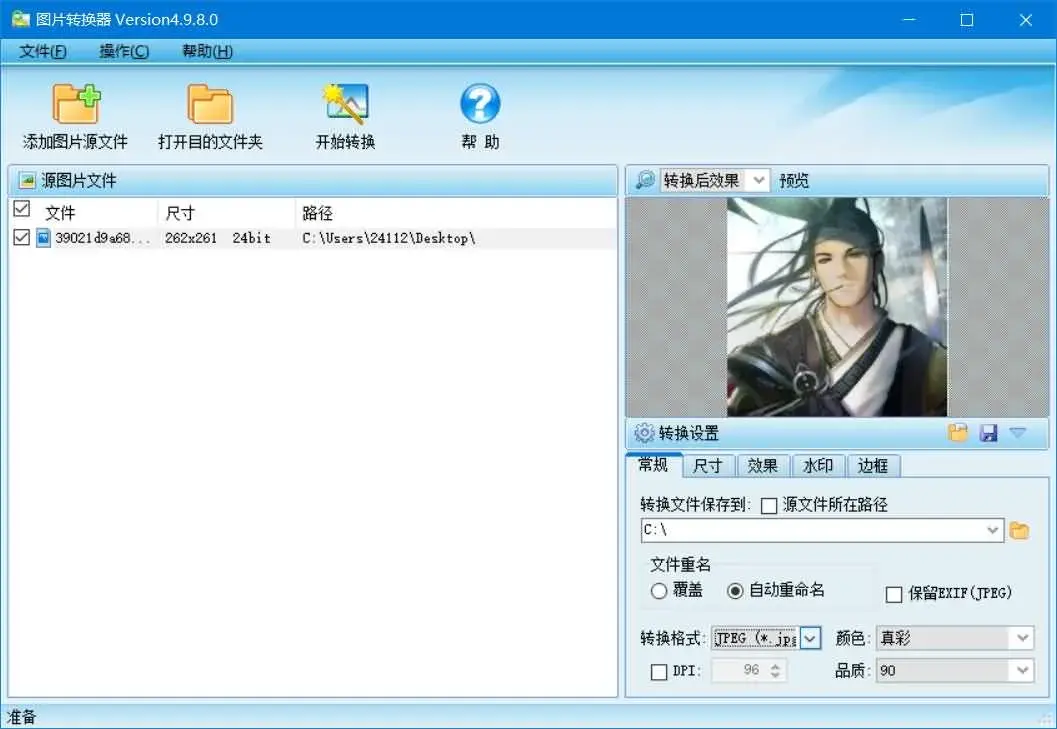Load settings via folder icon in 转换设置
This screenshot has height=729, width=1057.
(x=958, y=432)
